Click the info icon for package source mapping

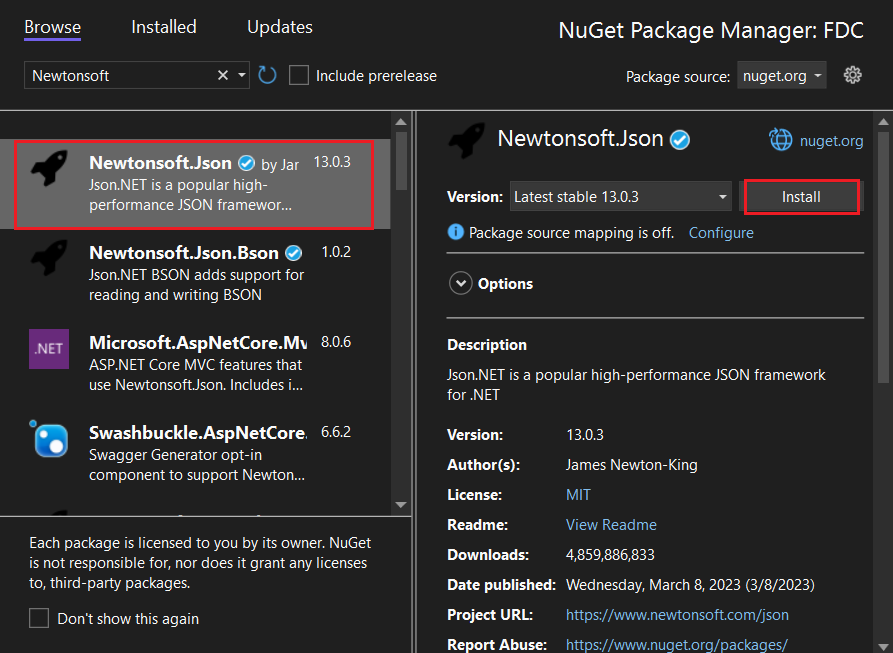click(456, 232)
